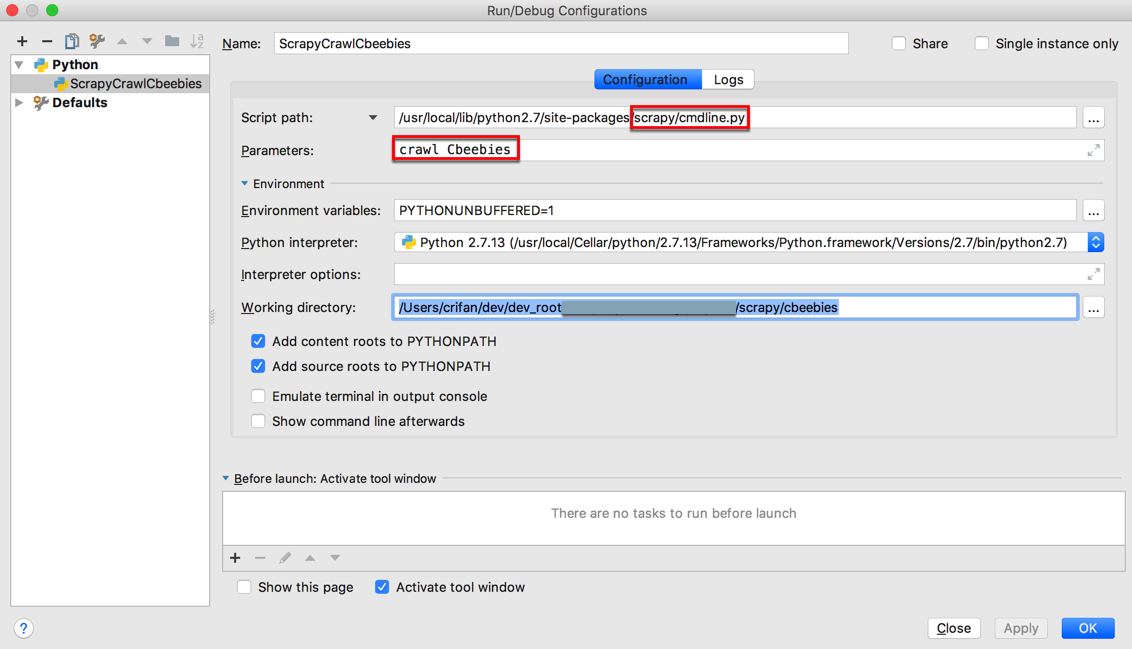Uncheck Add source roots to PYTHONPATH
This screenshot has height=649, width=1132.
[258, 366]
